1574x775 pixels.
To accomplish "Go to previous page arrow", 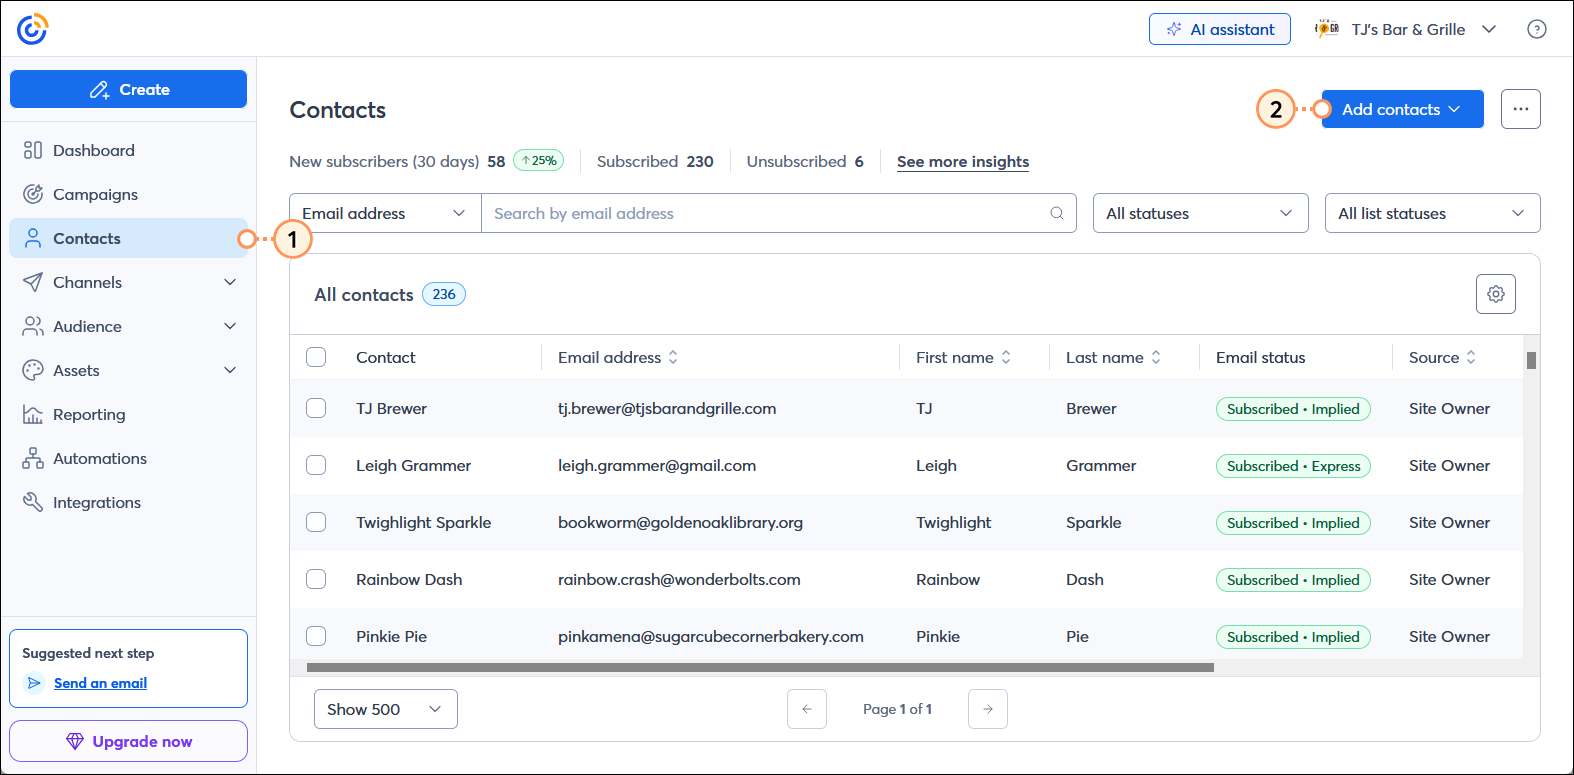I will click(806, 709).
